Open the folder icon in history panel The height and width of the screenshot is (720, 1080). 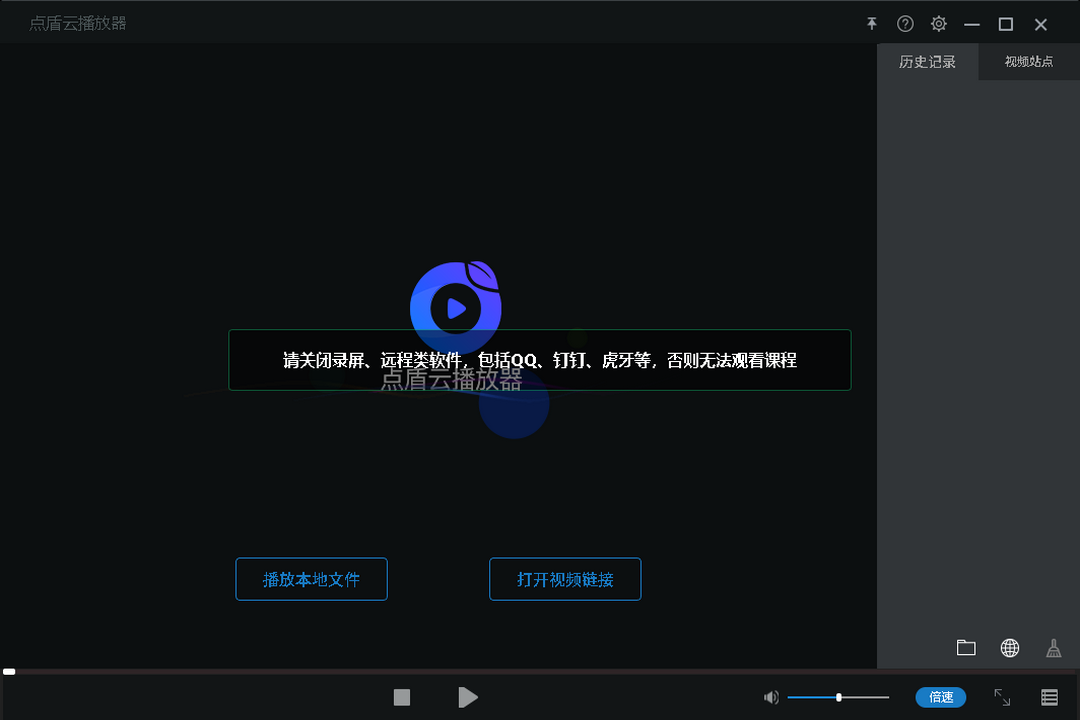click(966, 648)
